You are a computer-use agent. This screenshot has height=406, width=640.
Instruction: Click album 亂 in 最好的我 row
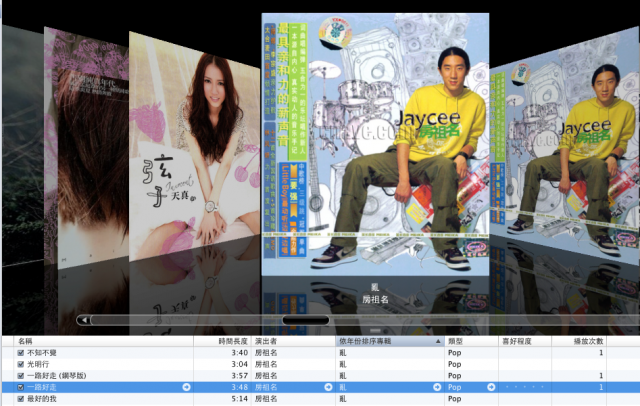point(343,399)
